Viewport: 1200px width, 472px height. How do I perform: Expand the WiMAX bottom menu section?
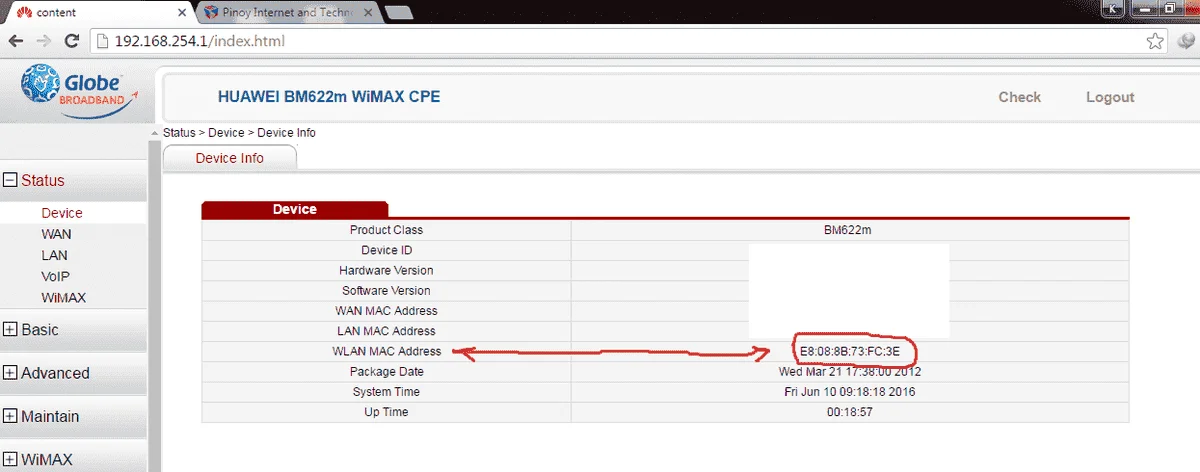pyautogui.click(x=11, y=460)
